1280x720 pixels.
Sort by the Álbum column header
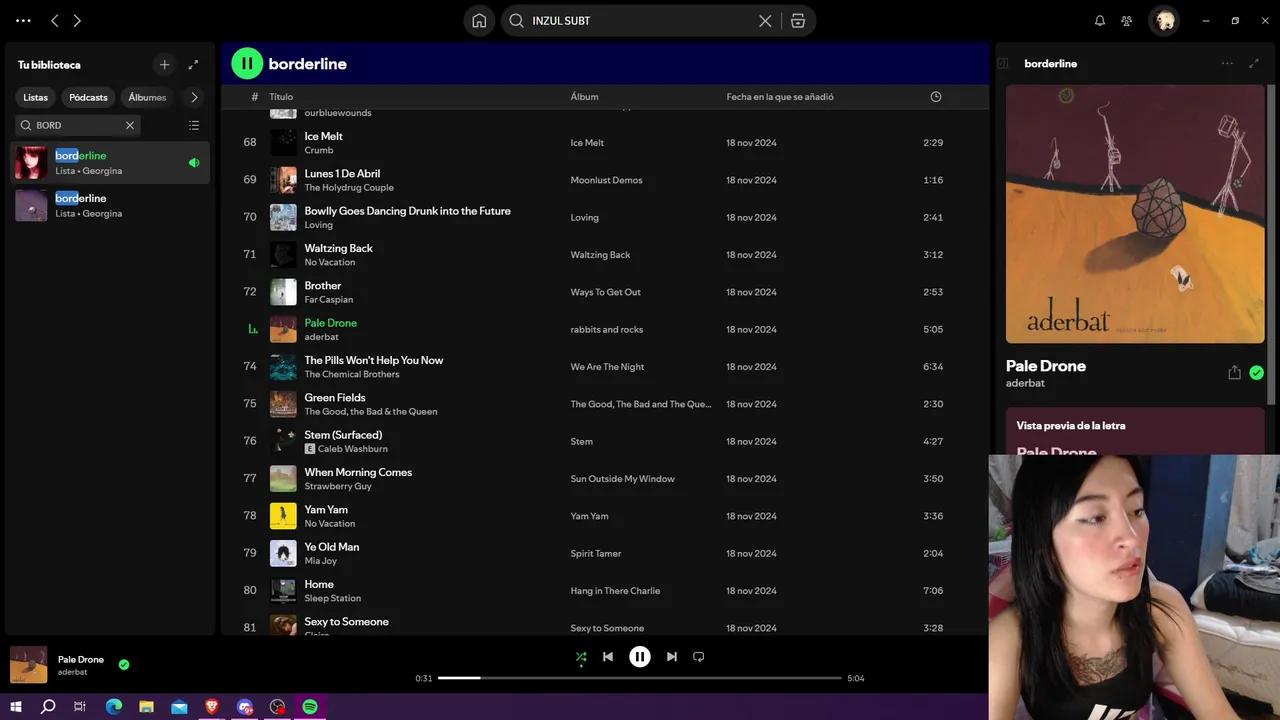click(x=584, y=97)
